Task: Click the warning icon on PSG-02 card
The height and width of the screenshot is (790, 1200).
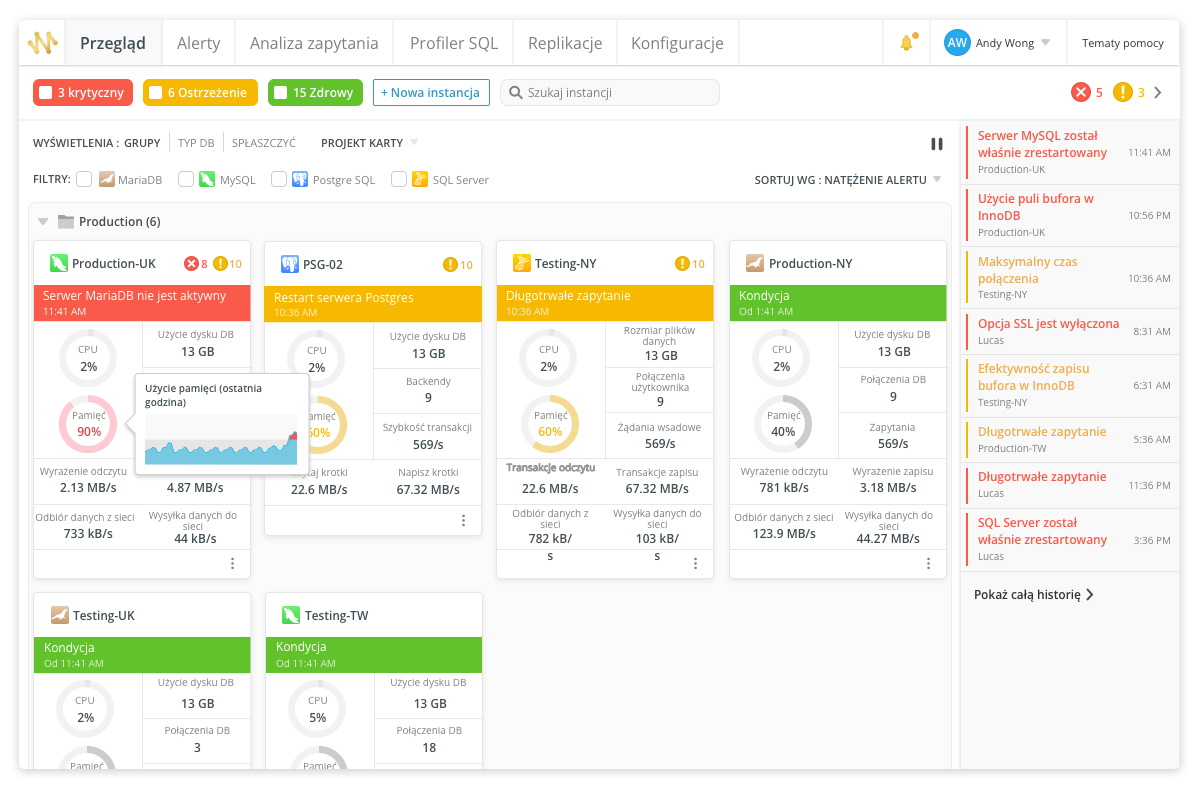Action: 451,265
